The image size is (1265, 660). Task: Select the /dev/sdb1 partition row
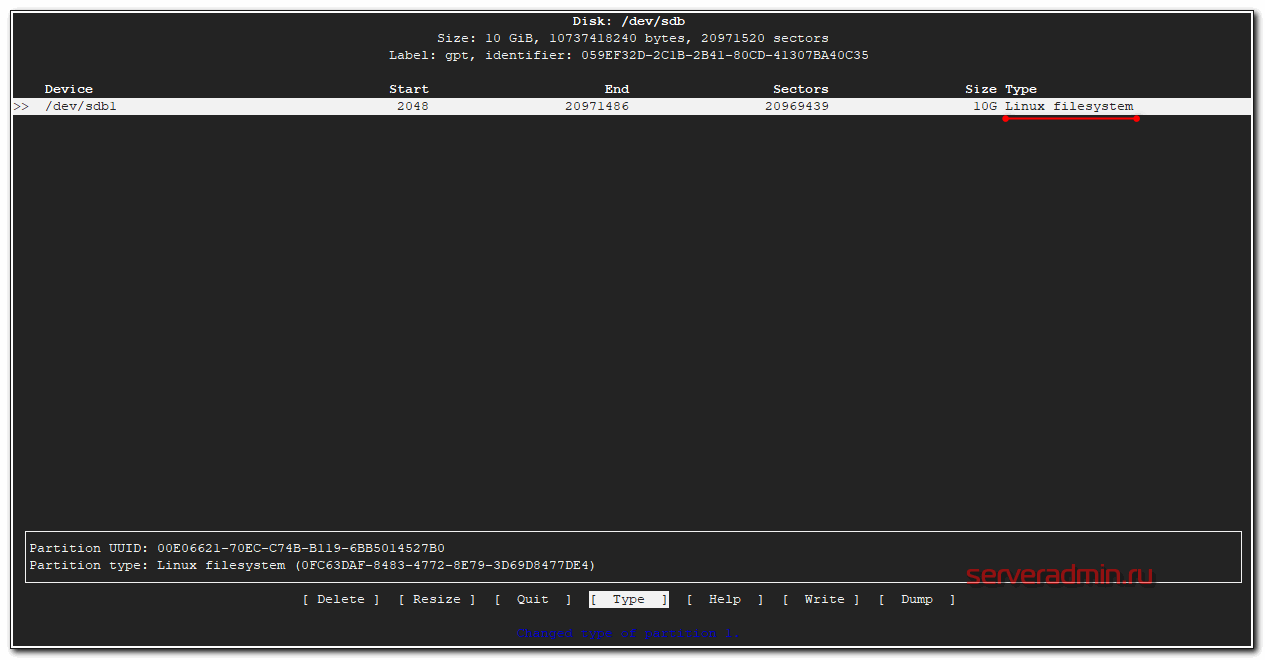coord(81,106)
